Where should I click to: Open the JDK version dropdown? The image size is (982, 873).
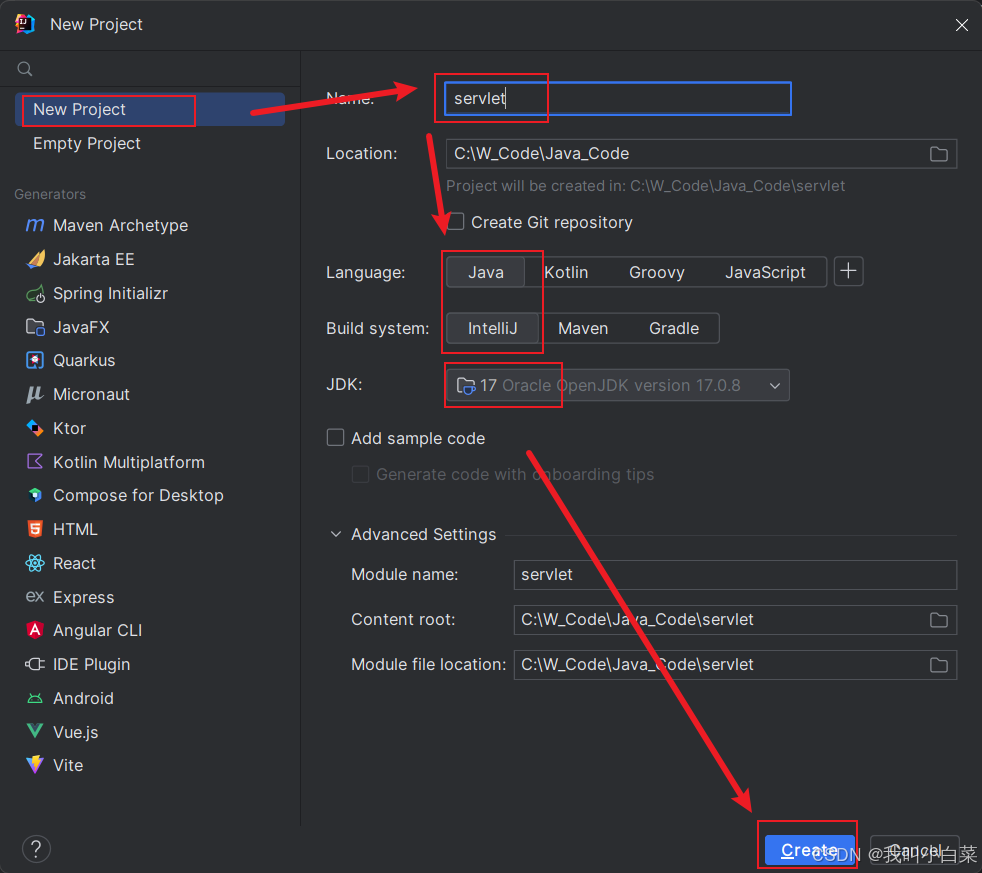[618, 385]
